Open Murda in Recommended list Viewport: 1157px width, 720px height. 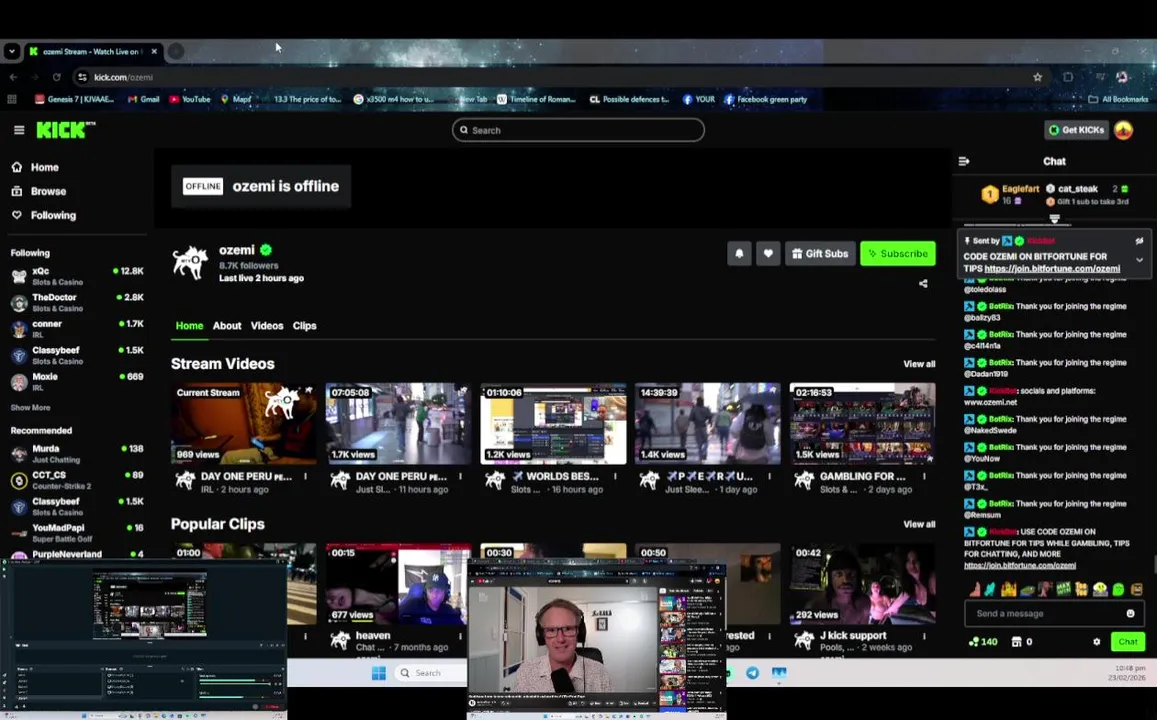pyautogui.click(x=77, y=454)
